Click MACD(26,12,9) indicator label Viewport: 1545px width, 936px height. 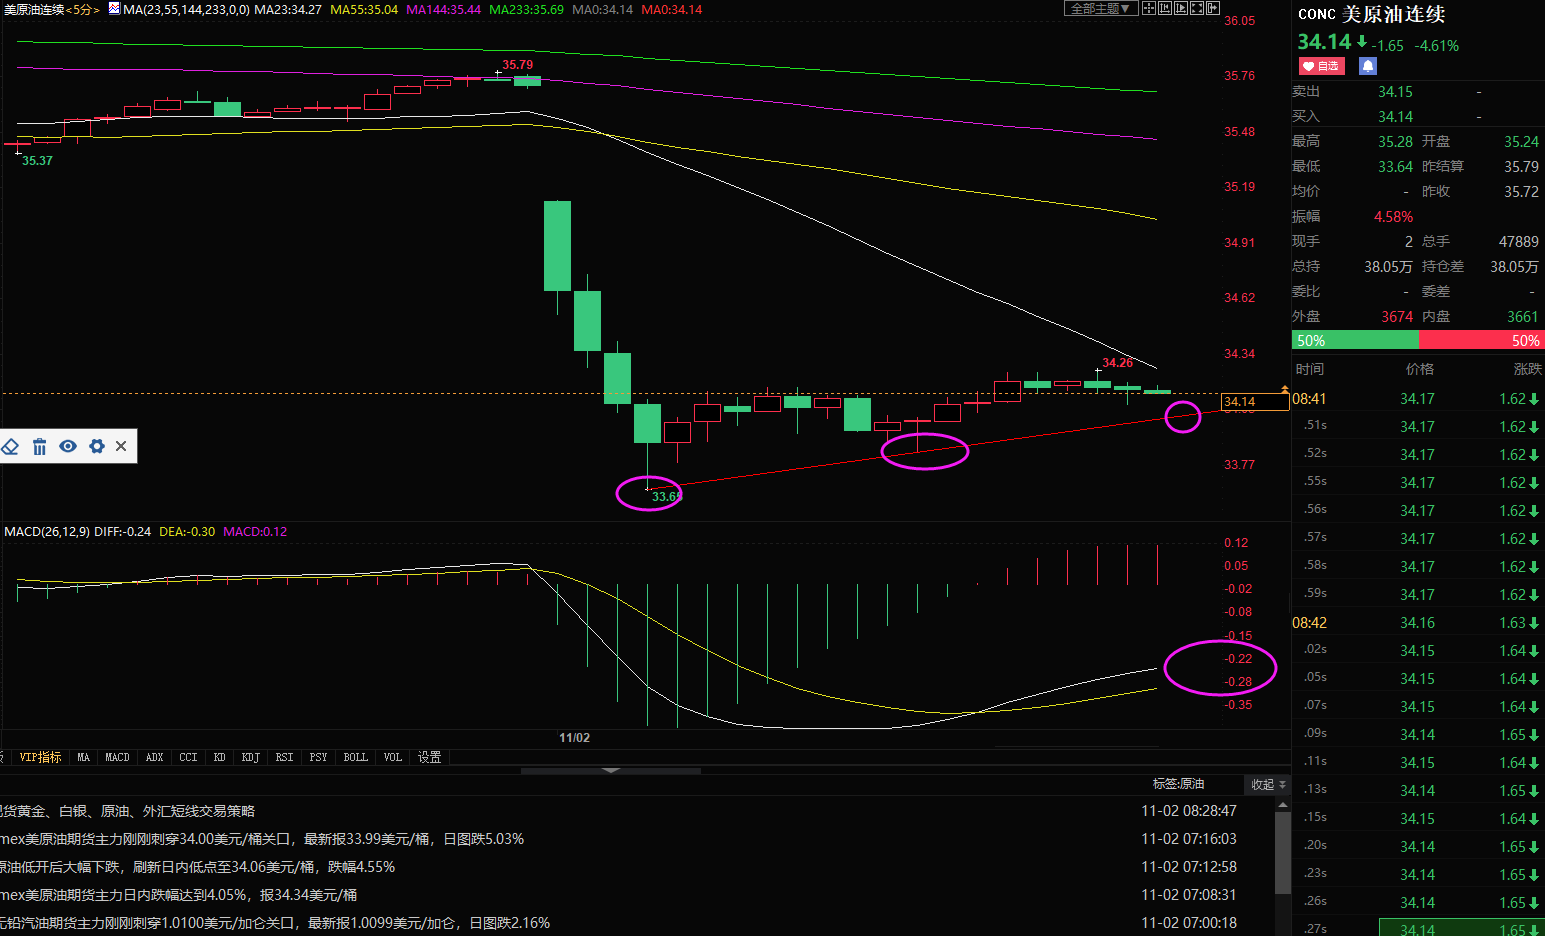[x=46, y=532]
